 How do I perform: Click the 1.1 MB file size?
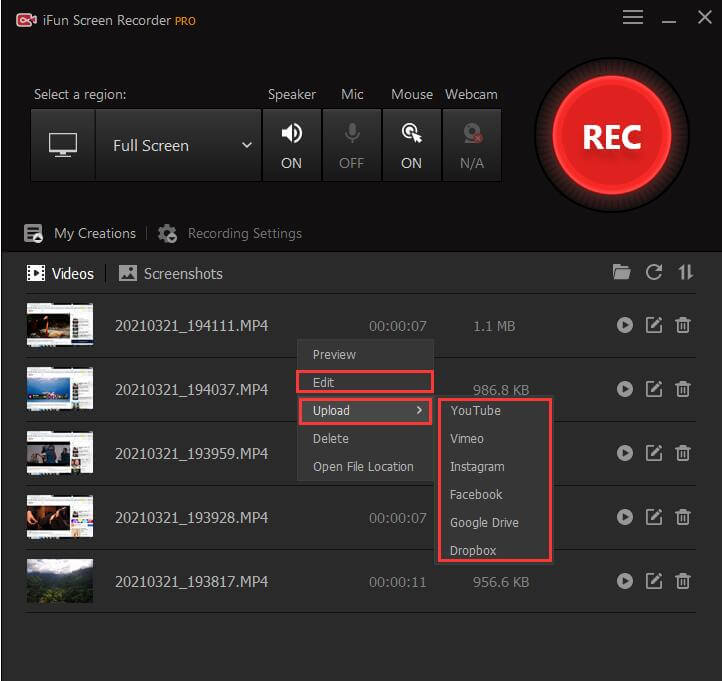494,326
